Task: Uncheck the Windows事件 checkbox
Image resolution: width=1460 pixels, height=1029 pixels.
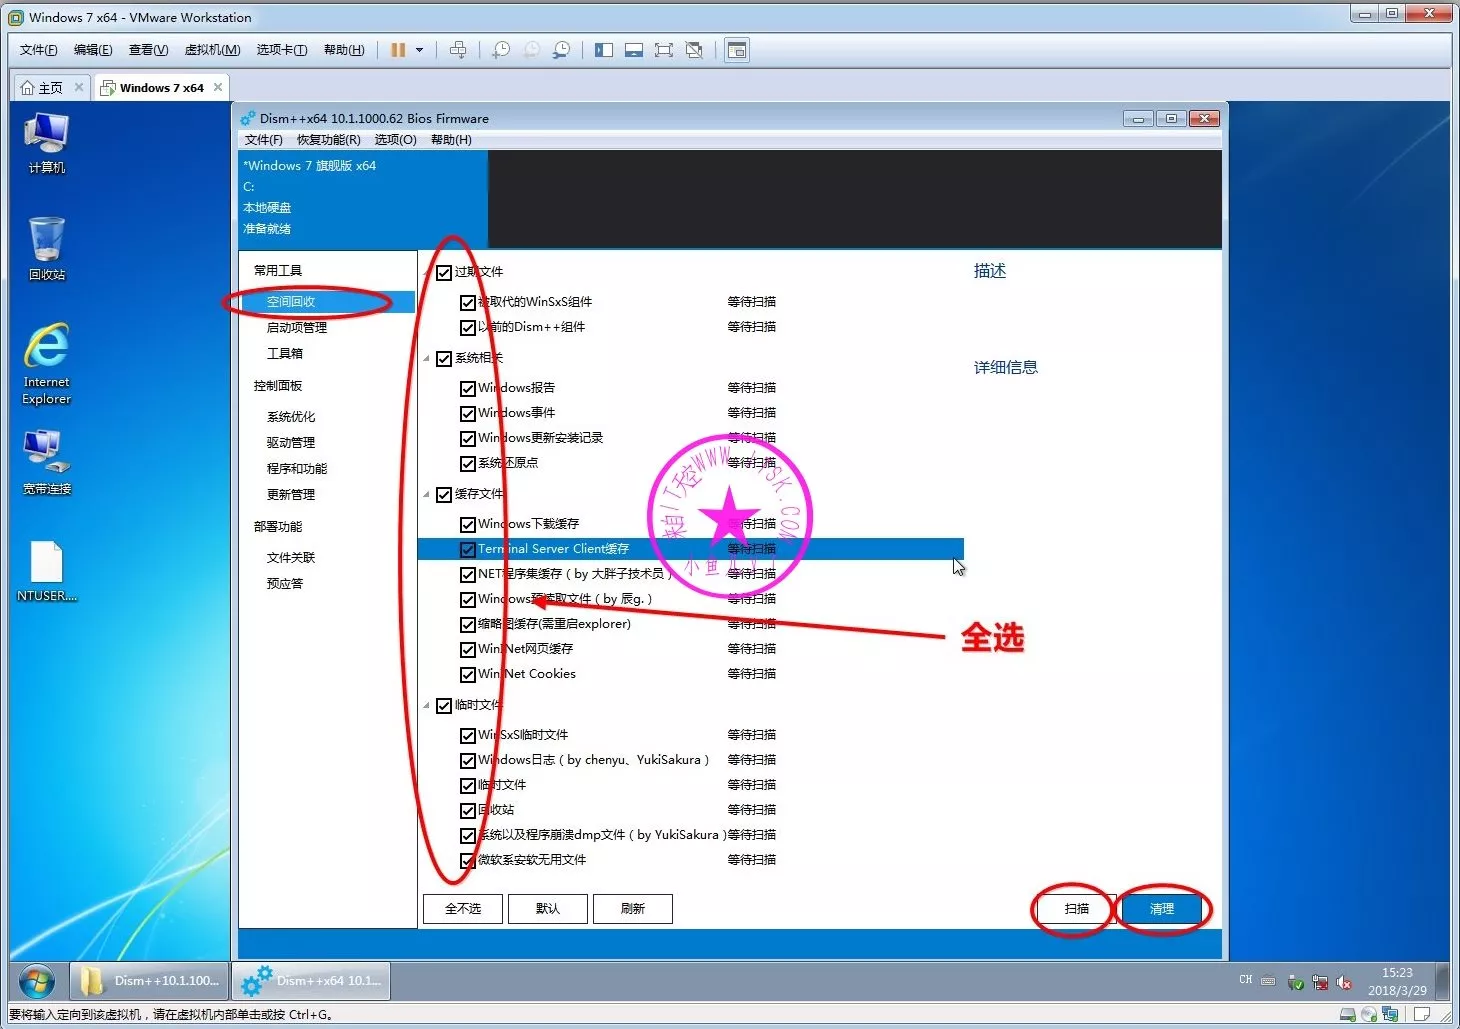Action: coord(467,414)
